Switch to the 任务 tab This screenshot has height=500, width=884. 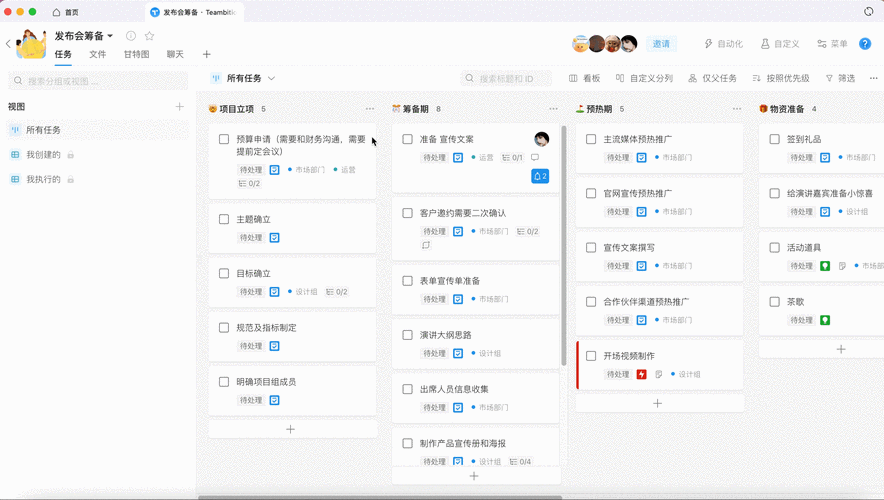[63, 54]
